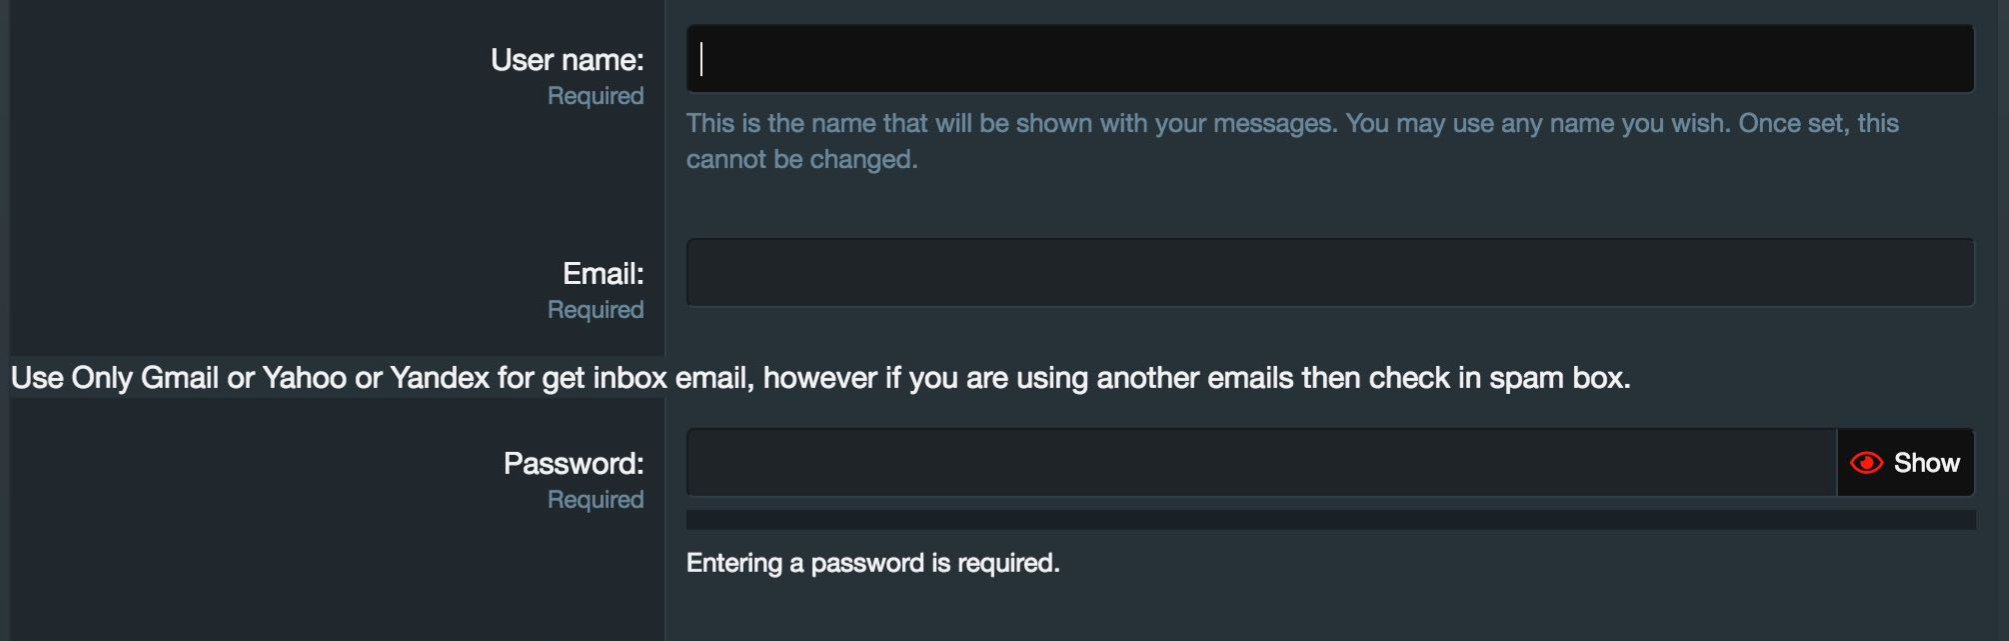Click the user name help description text

point(1291,124)
